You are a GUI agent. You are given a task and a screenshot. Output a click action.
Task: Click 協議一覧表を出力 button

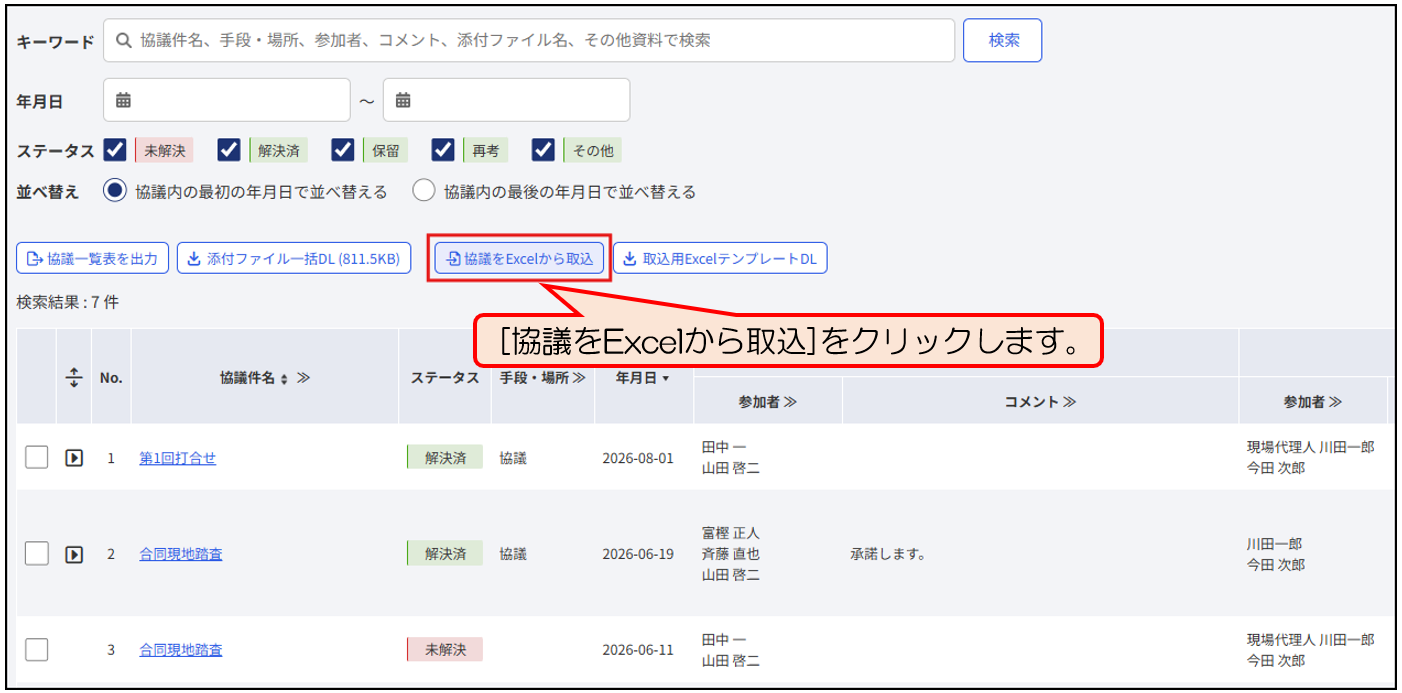(x=93, y=259)
